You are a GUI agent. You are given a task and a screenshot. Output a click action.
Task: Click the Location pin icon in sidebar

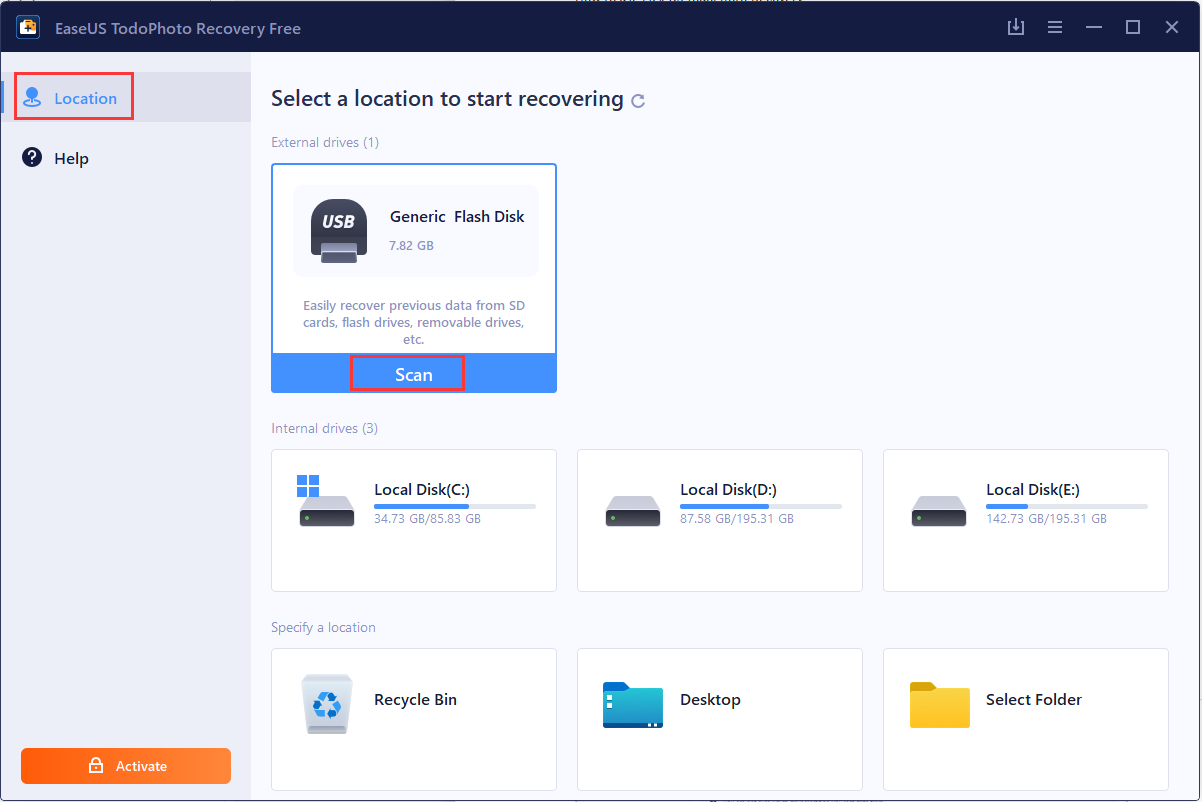pyautogui.click(x=34, y=98)
